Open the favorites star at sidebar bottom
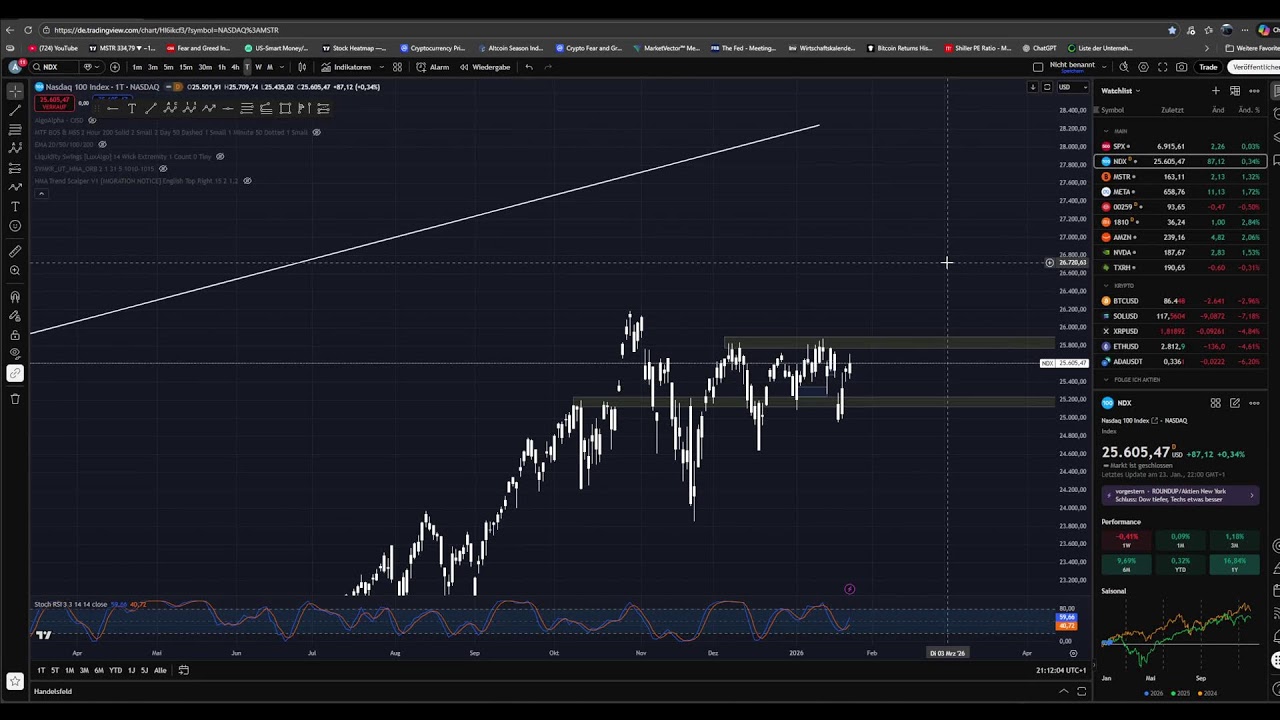This screenshot has width=1280, height=720. (15, 681)
